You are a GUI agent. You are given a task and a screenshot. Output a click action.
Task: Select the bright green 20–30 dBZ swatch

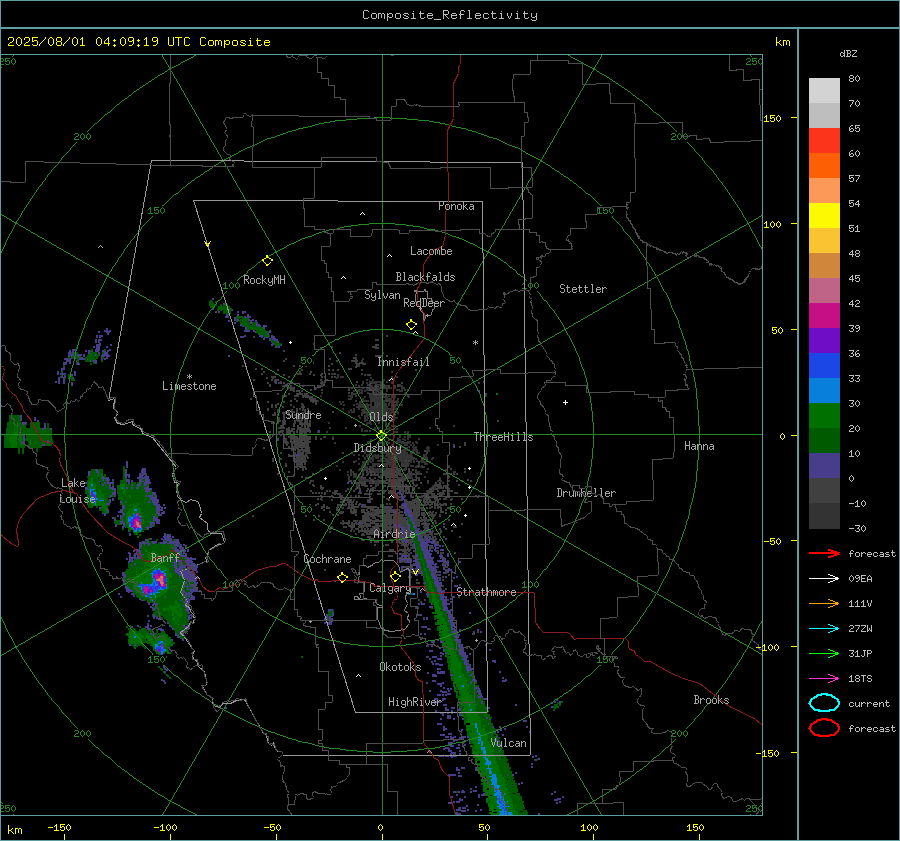coord(824,416)
